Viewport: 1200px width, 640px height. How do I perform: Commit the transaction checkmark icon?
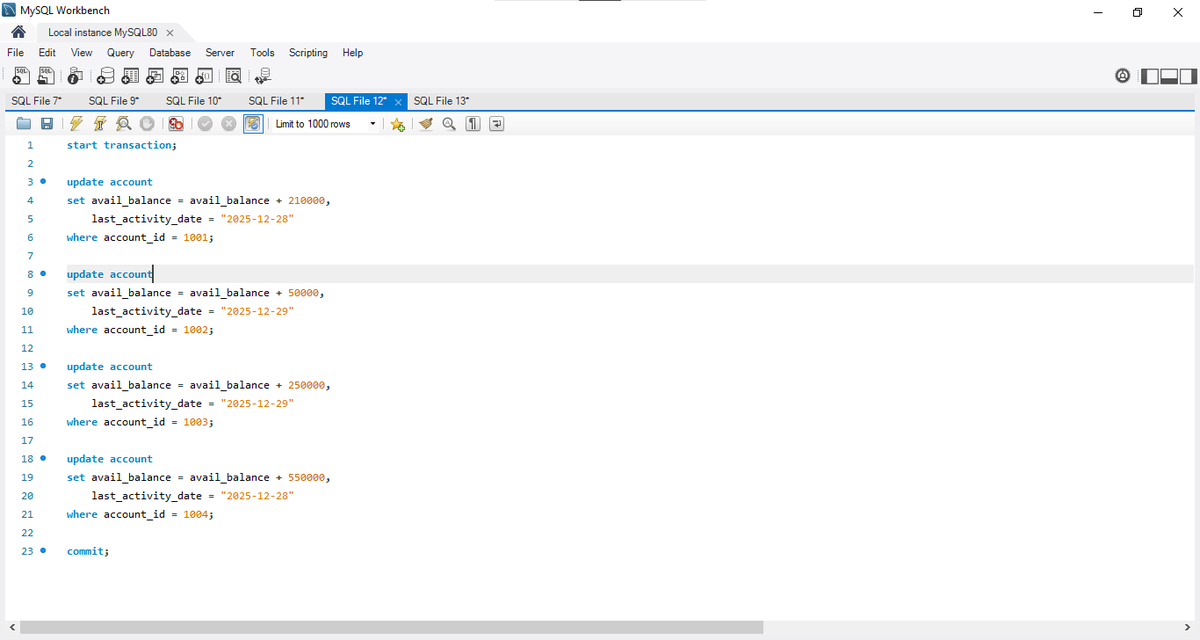pyautogui.click(x=205, y=124)
